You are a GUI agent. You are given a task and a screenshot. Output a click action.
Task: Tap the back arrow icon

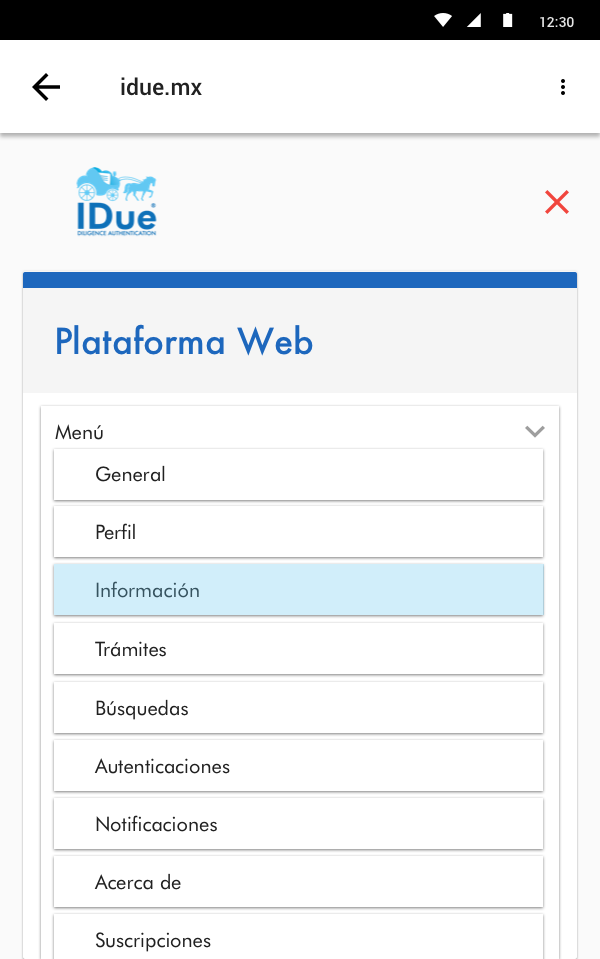click(x=46, y=87)
